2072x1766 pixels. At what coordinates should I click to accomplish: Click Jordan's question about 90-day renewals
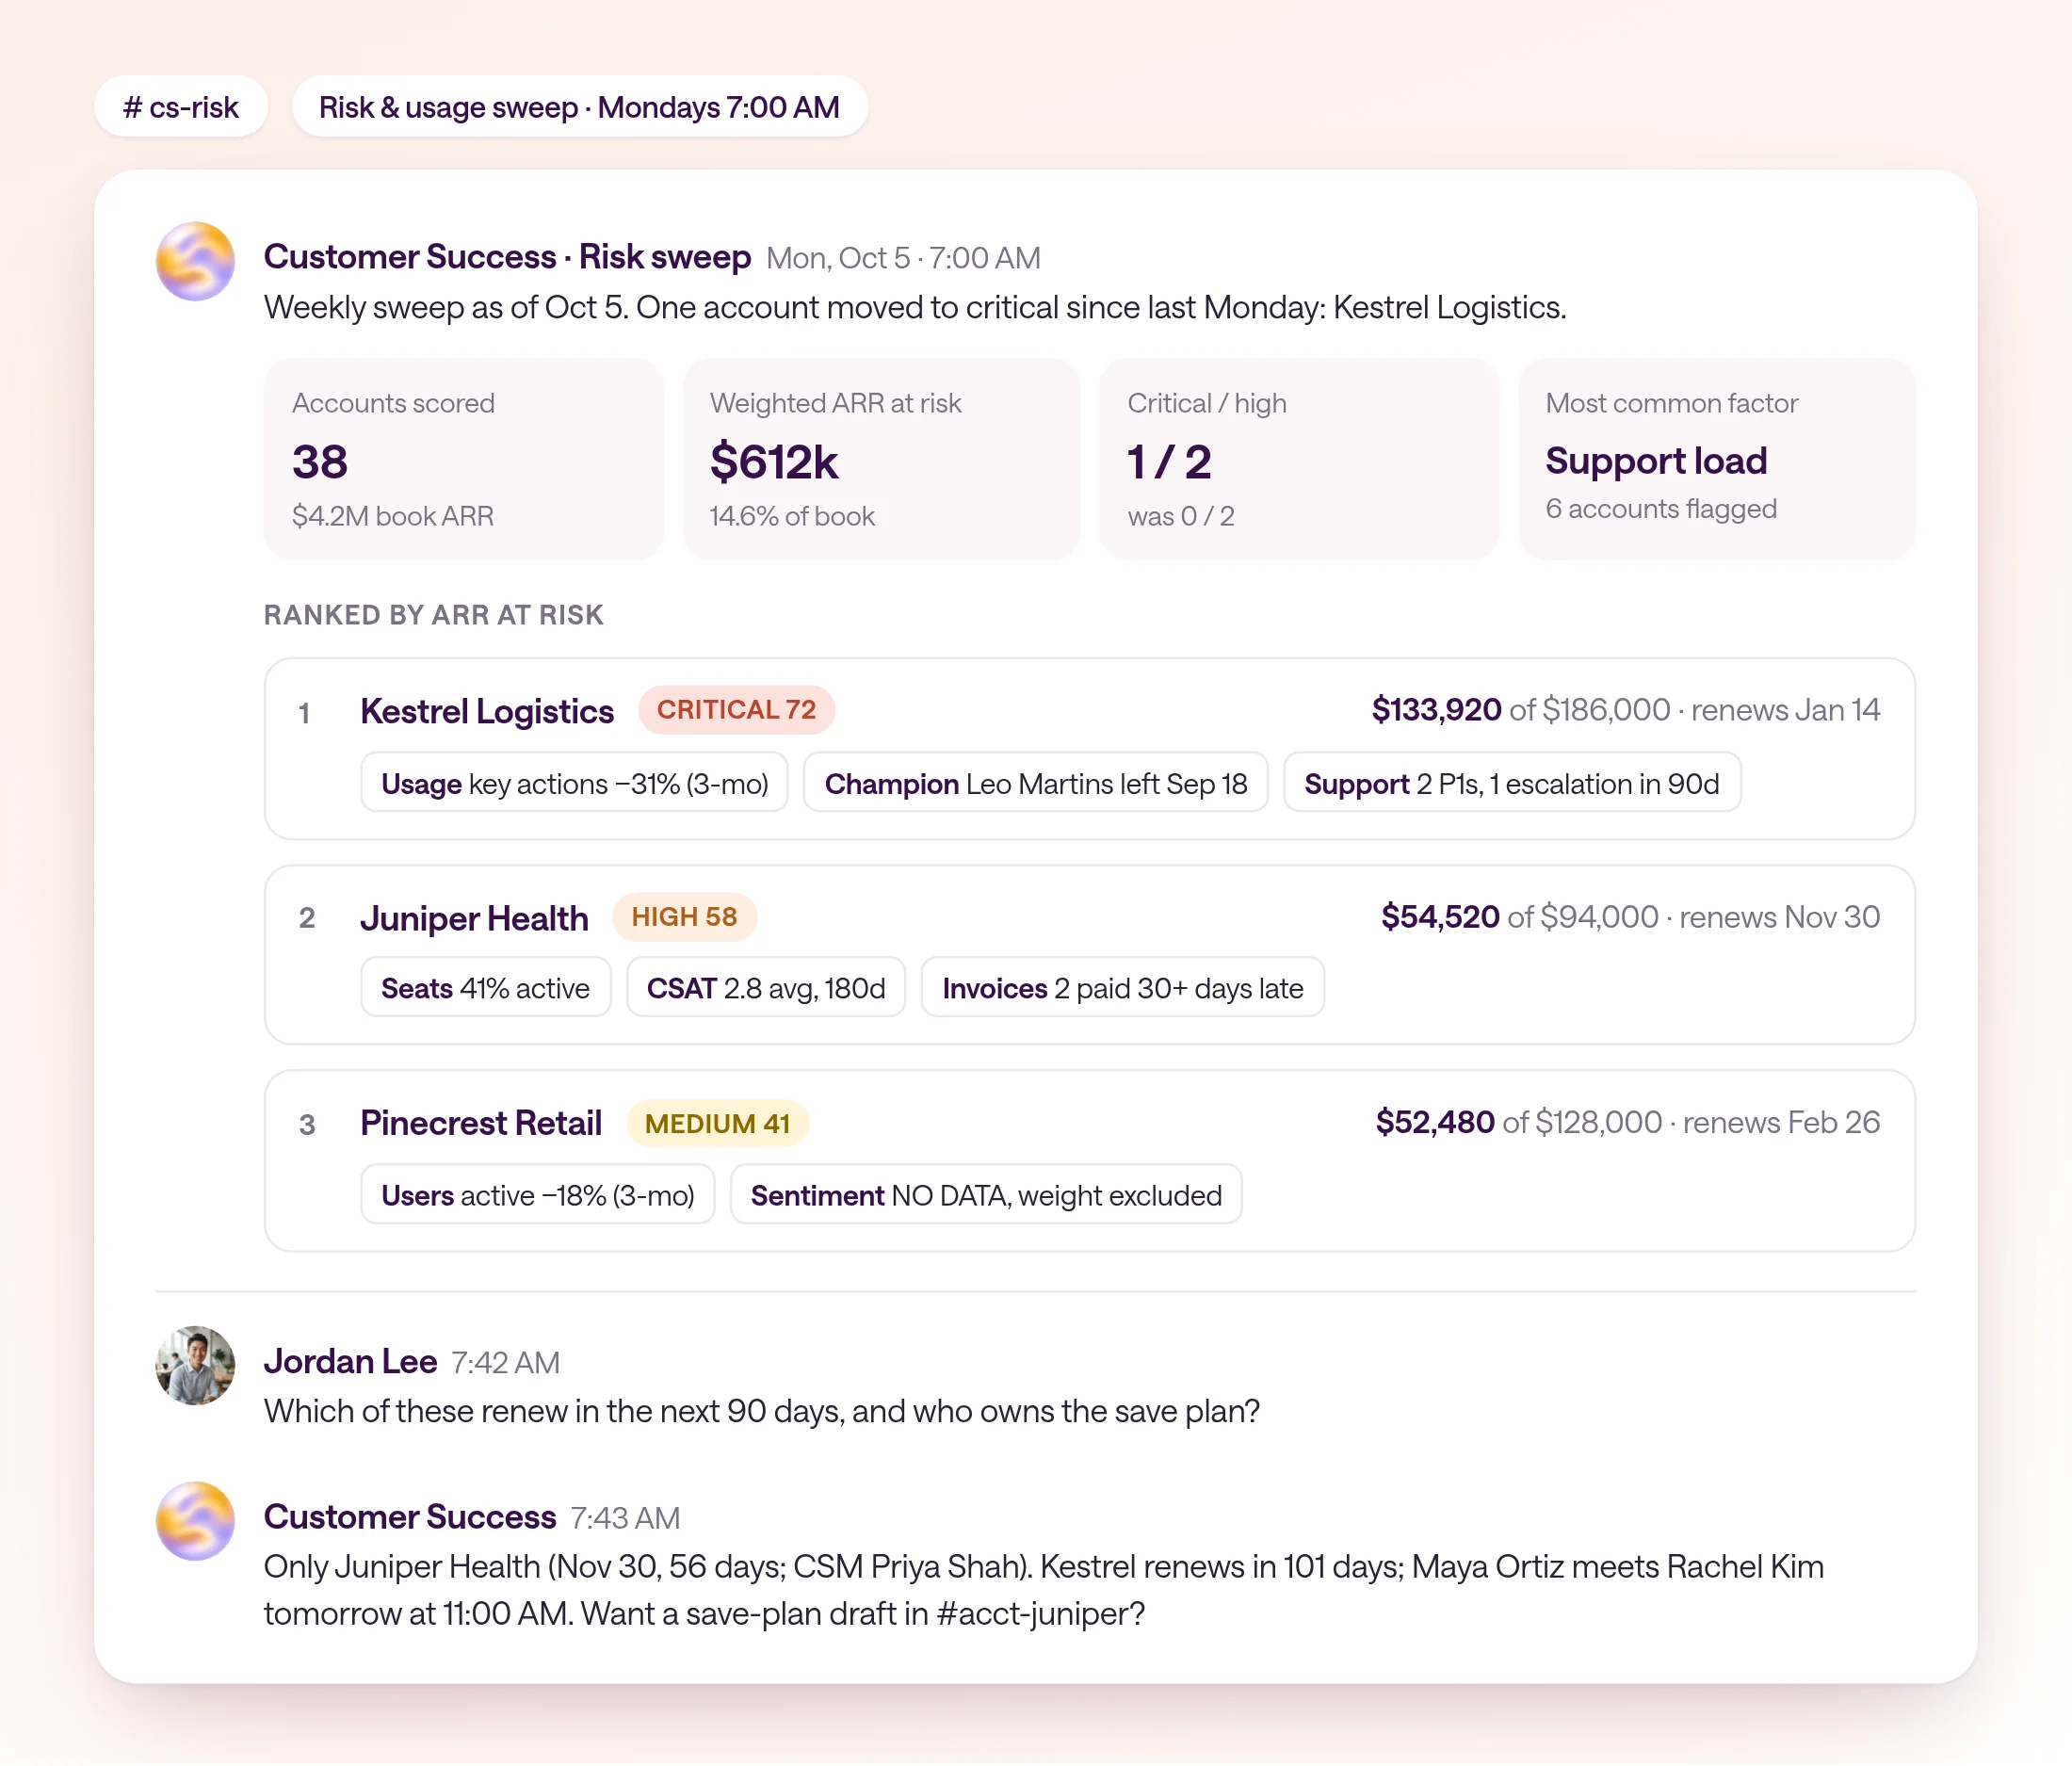coord(761,1411)
